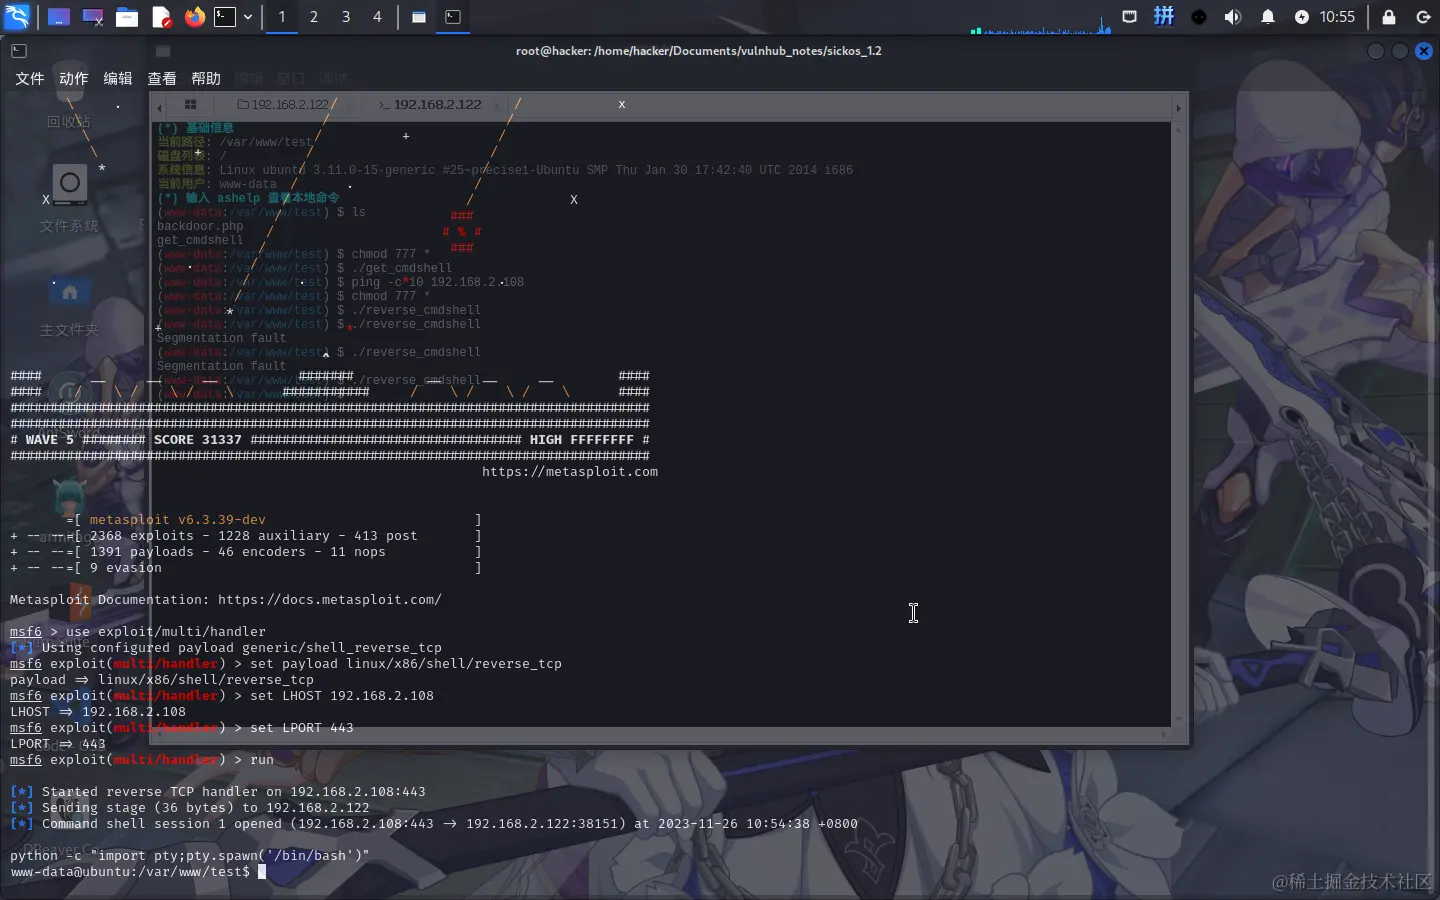Click the vertical scrollbar of the background window
1440x900 pixels.
1179,425
